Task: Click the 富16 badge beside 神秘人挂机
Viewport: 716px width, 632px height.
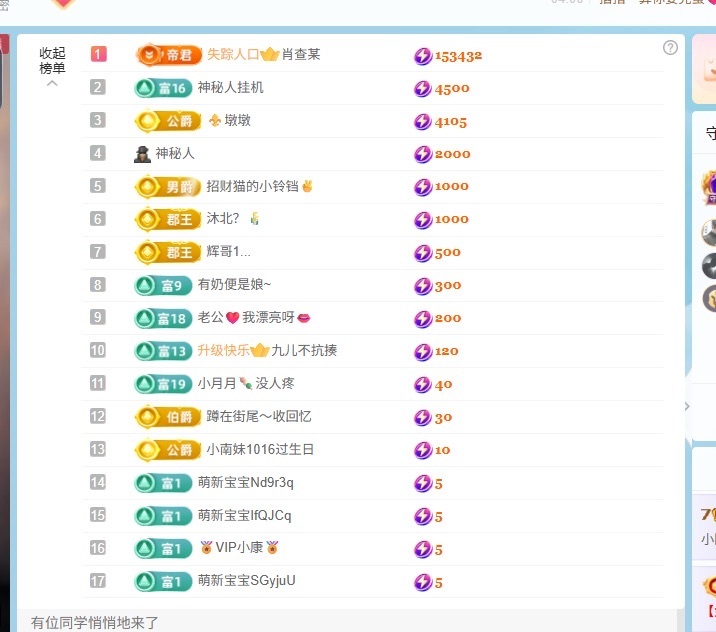Action: tap(163, 88)
